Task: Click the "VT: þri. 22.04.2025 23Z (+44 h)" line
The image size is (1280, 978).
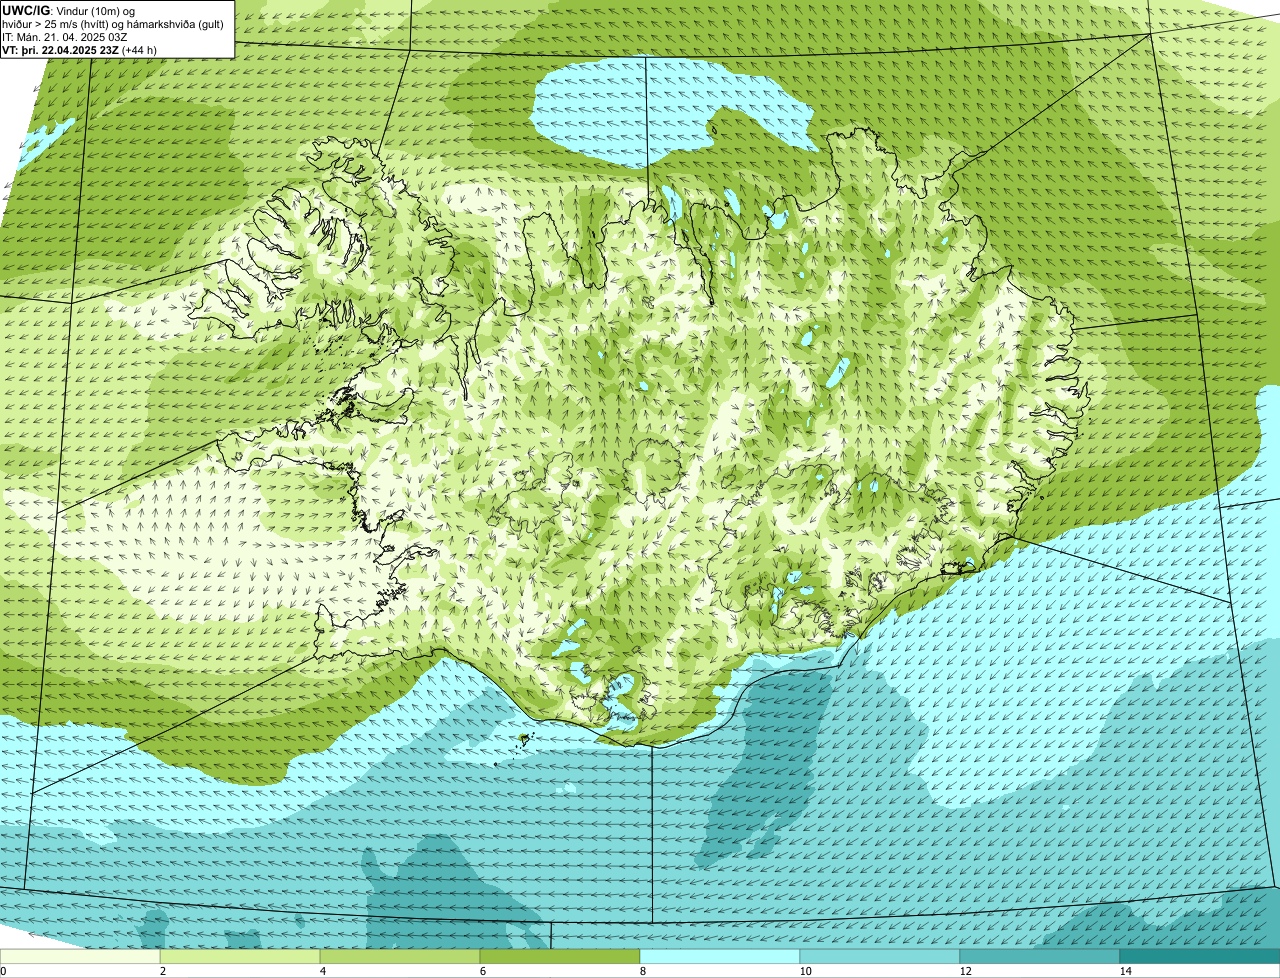Action: click(x=80, y=49)
